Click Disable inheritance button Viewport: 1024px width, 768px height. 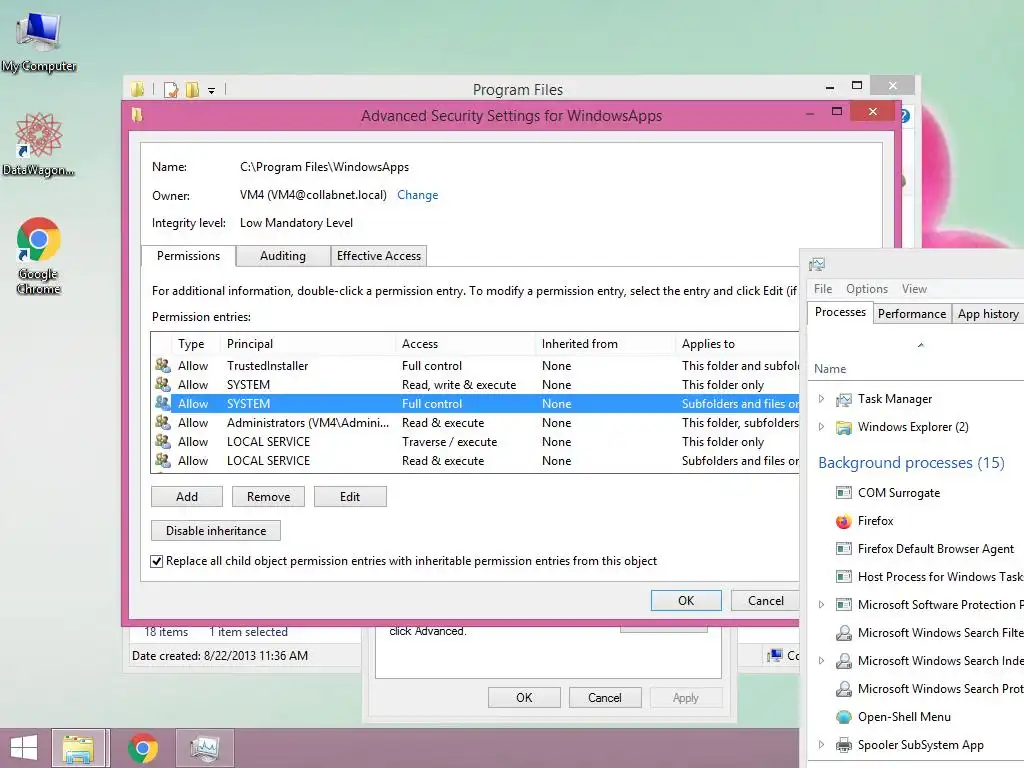pos(216,531)
